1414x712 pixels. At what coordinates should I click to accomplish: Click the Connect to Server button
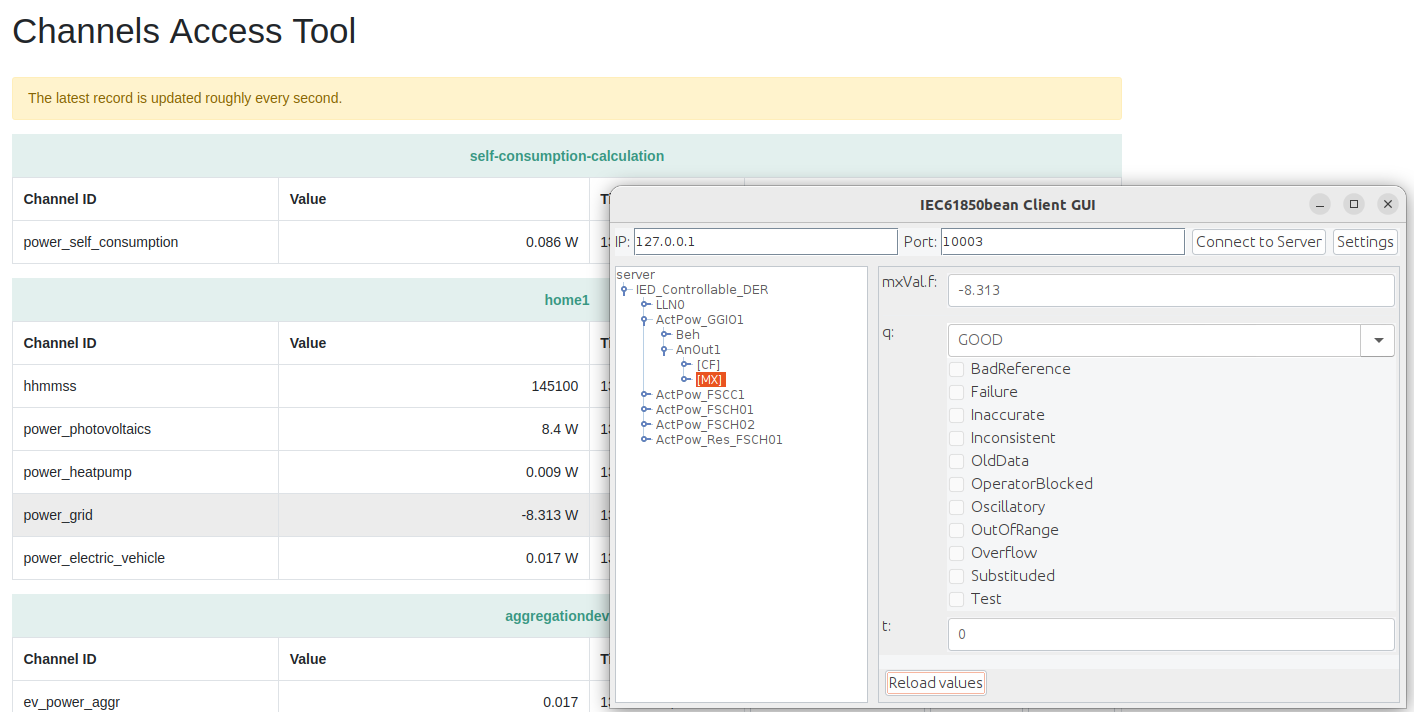[x=1258, y=241]
